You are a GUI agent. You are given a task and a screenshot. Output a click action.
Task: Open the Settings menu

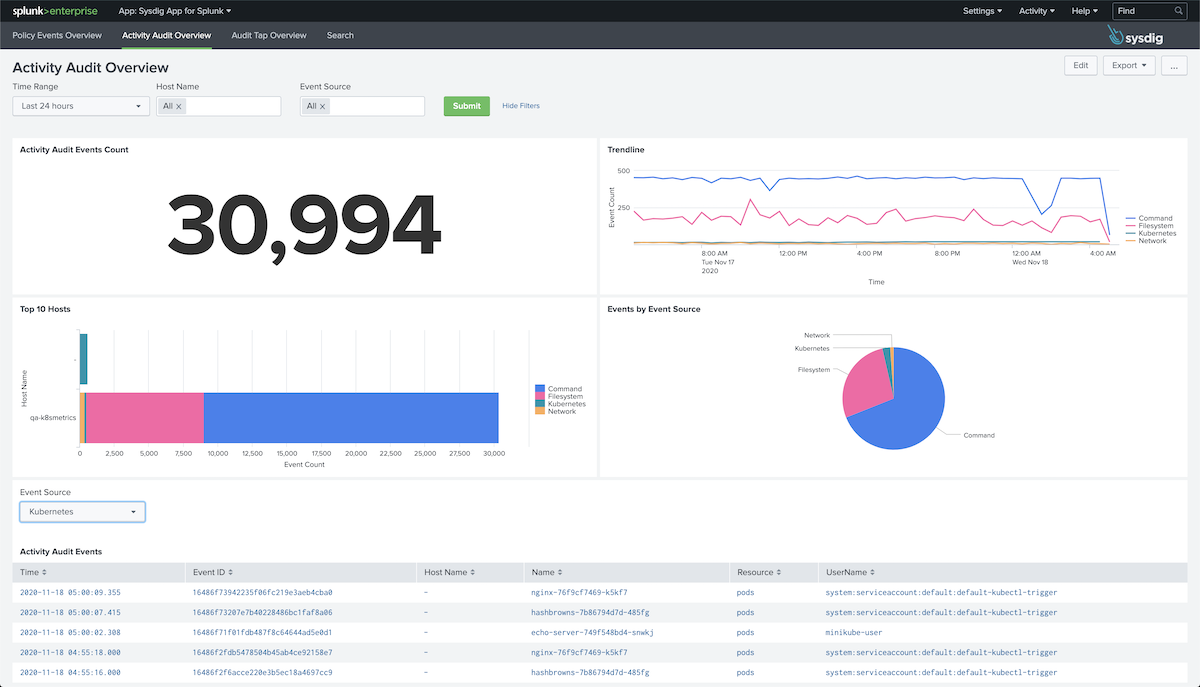pyautogui.click(x=982, y=11)
